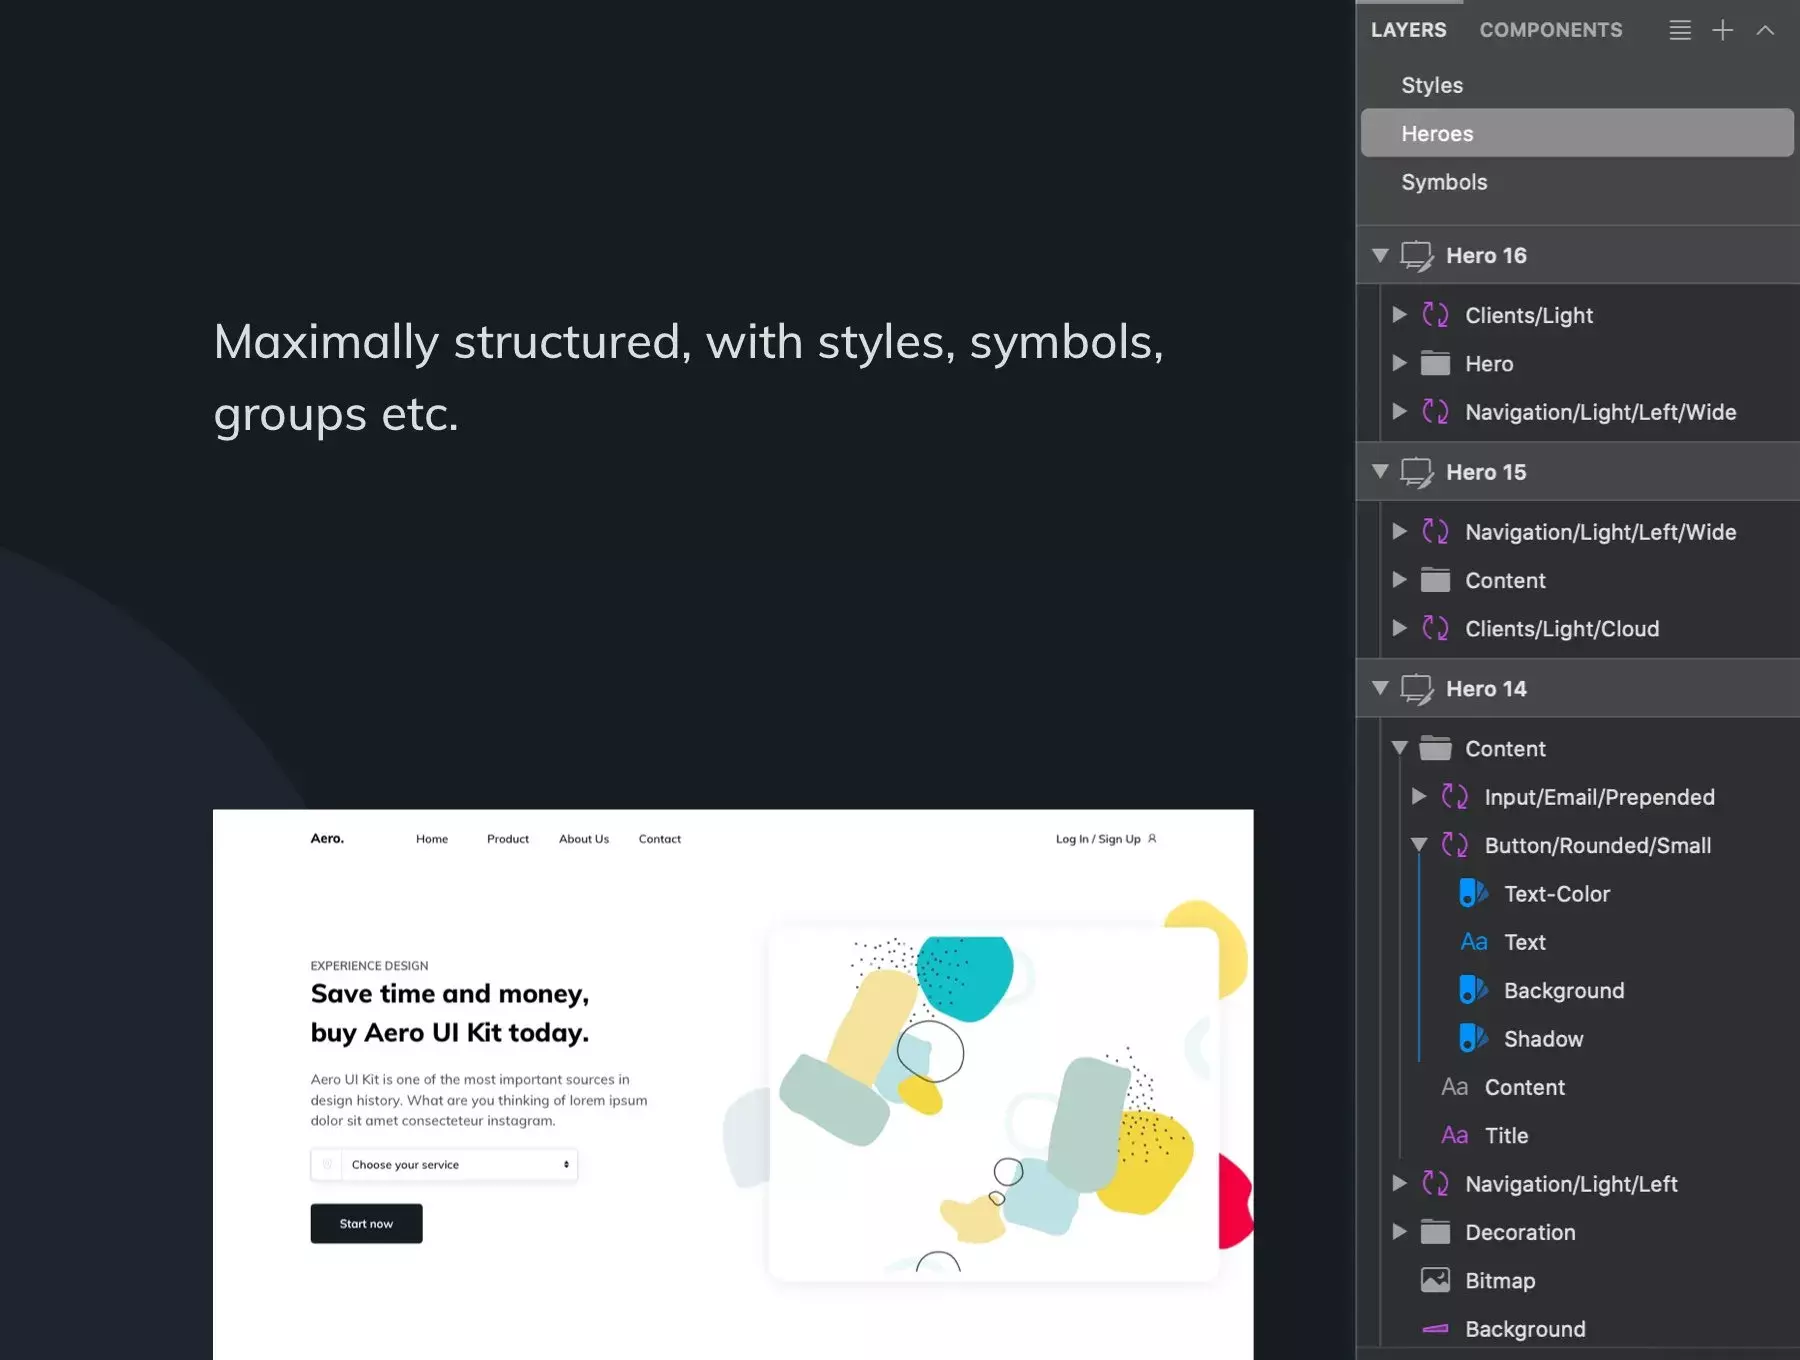The width and height of the screenshot is (1800, 1360).
Task: Click the Aero. logo in preview
Action: (327, 838)
